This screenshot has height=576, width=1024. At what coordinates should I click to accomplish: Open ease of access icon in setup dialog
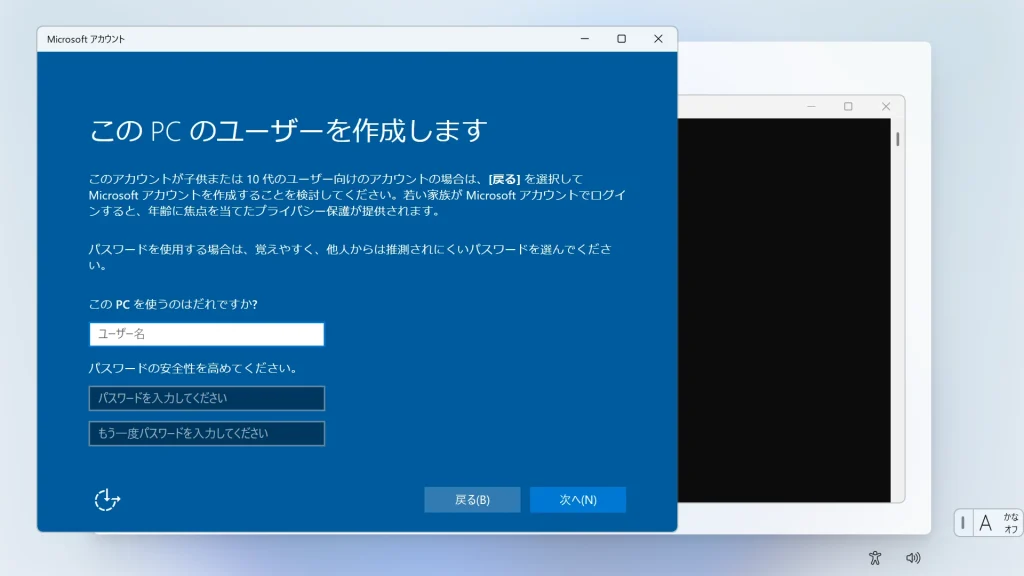[107, 500]
